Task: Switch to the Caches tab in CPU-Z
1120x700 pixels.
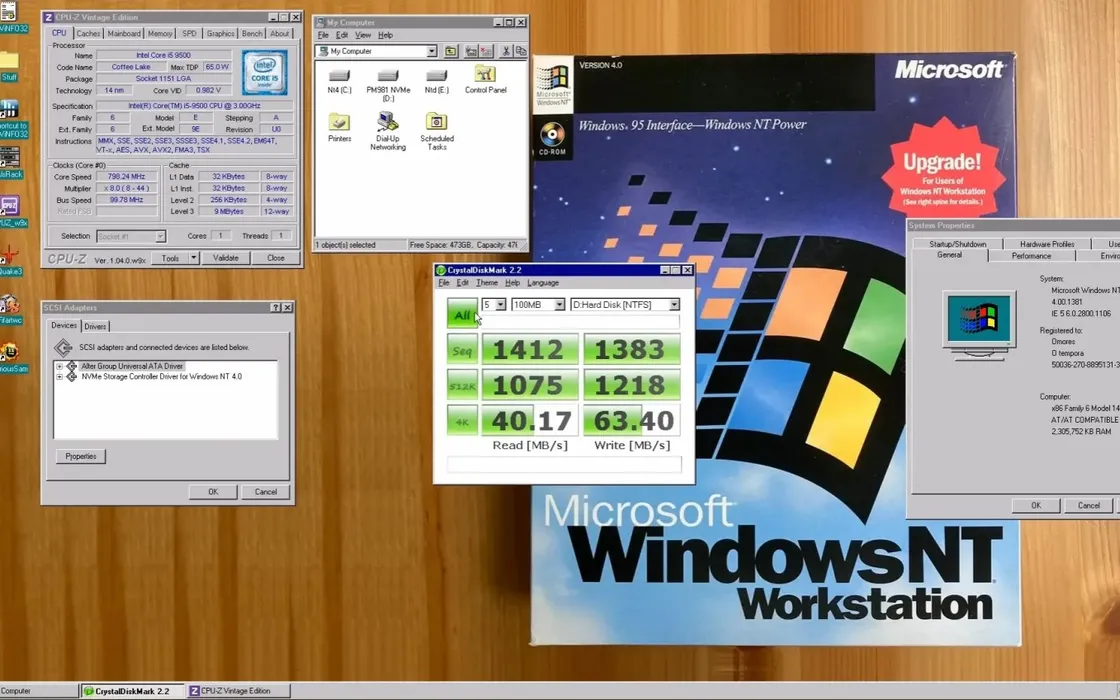Action: tap(89, 32)
